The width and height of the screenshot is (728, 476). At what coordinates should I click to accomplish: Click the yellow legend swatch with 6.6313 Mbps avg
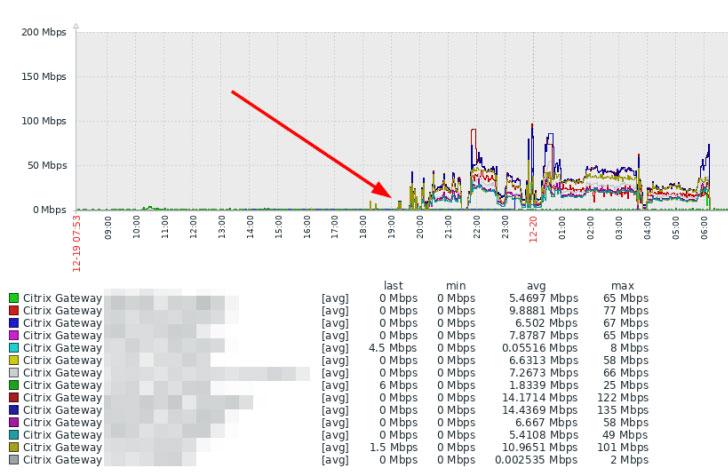[13, 360]
